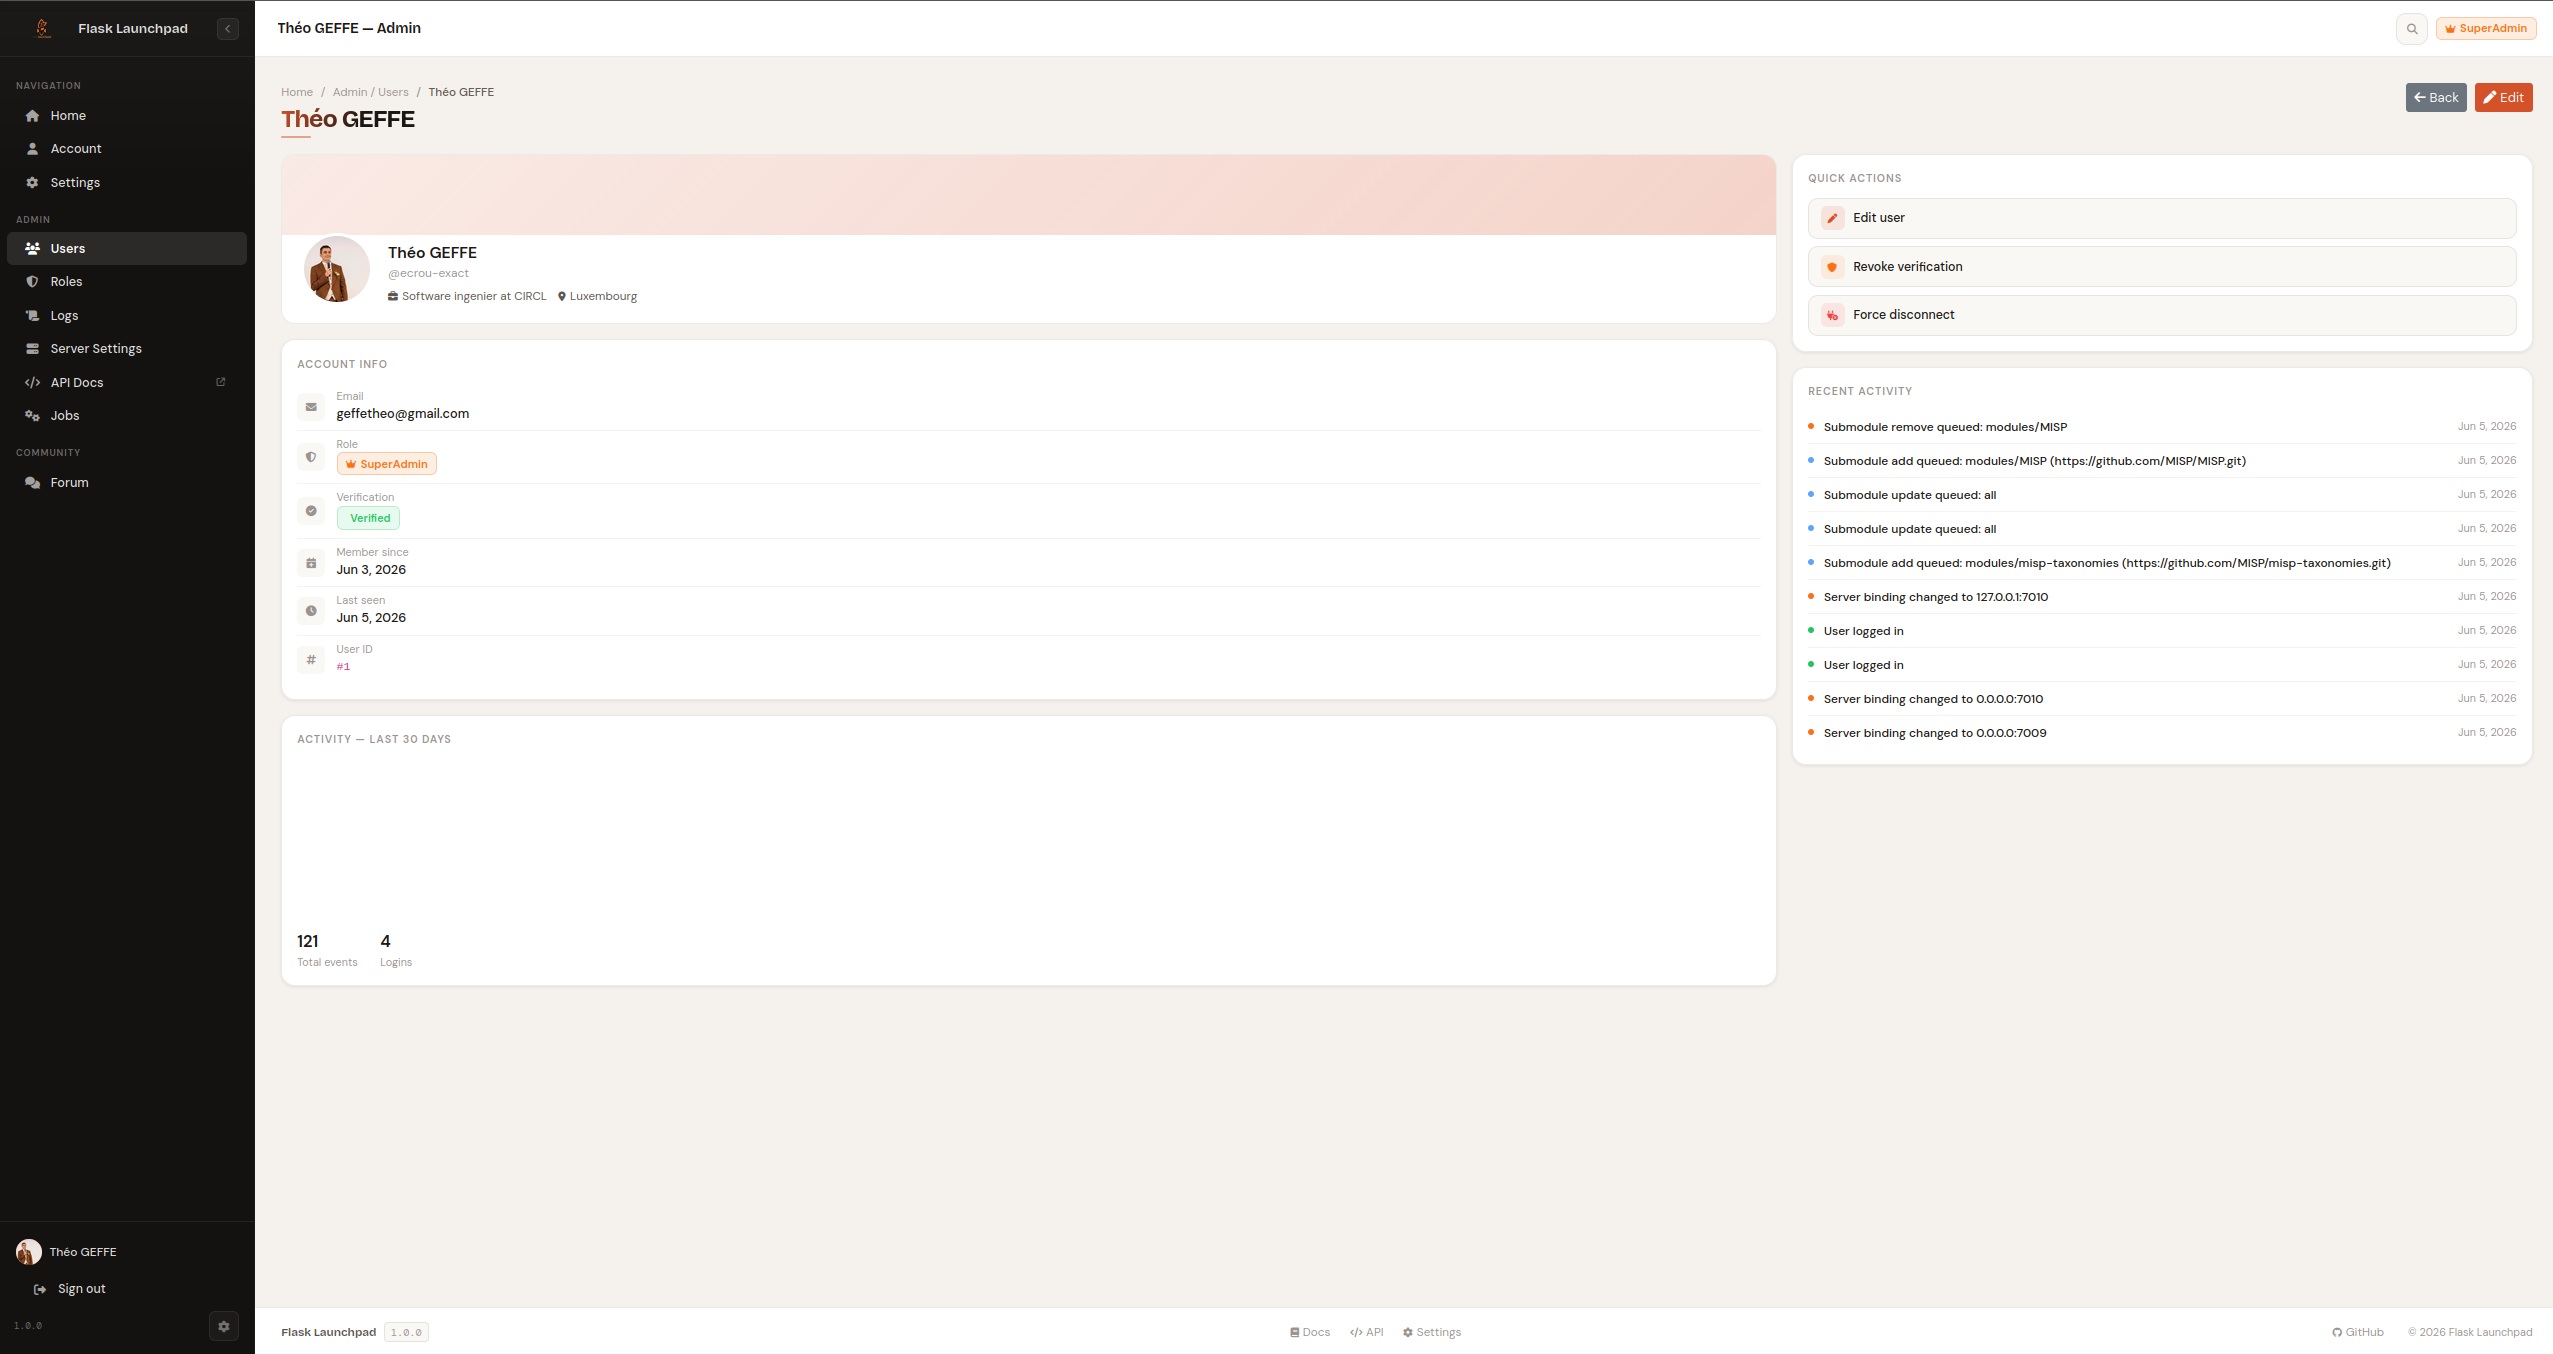This screenshot has height=1354, width=2553.
Task: Click the Luxembourg location text
Action: click(603, 296)
